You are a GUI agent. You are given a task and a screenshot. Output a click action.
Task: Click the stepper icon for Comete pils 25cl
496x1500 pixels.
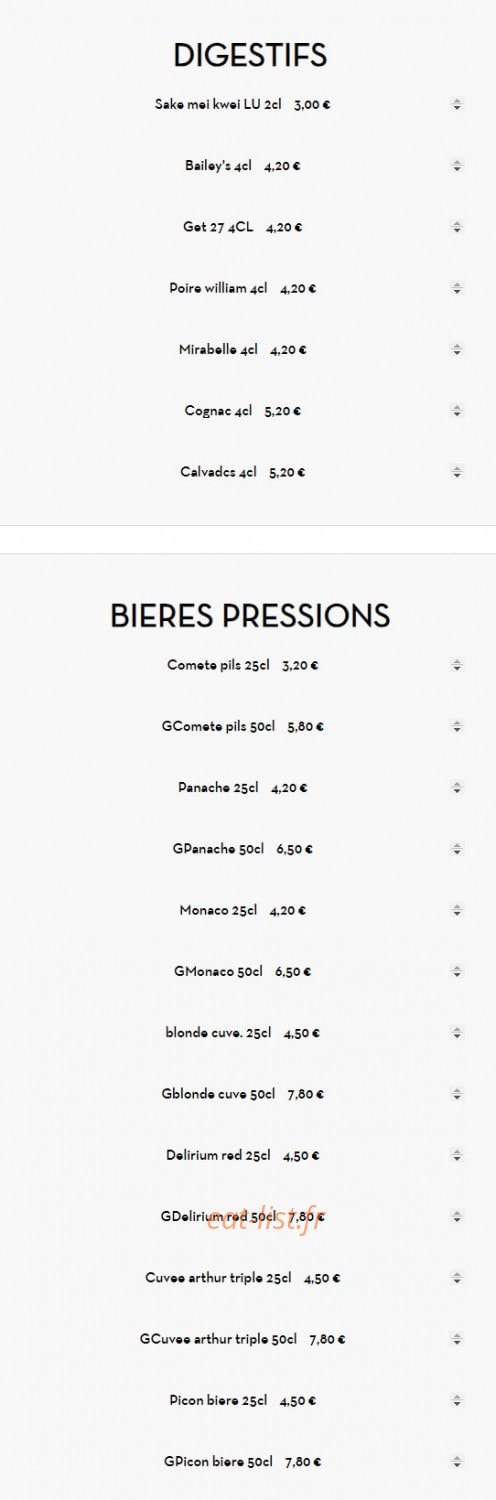457,664
